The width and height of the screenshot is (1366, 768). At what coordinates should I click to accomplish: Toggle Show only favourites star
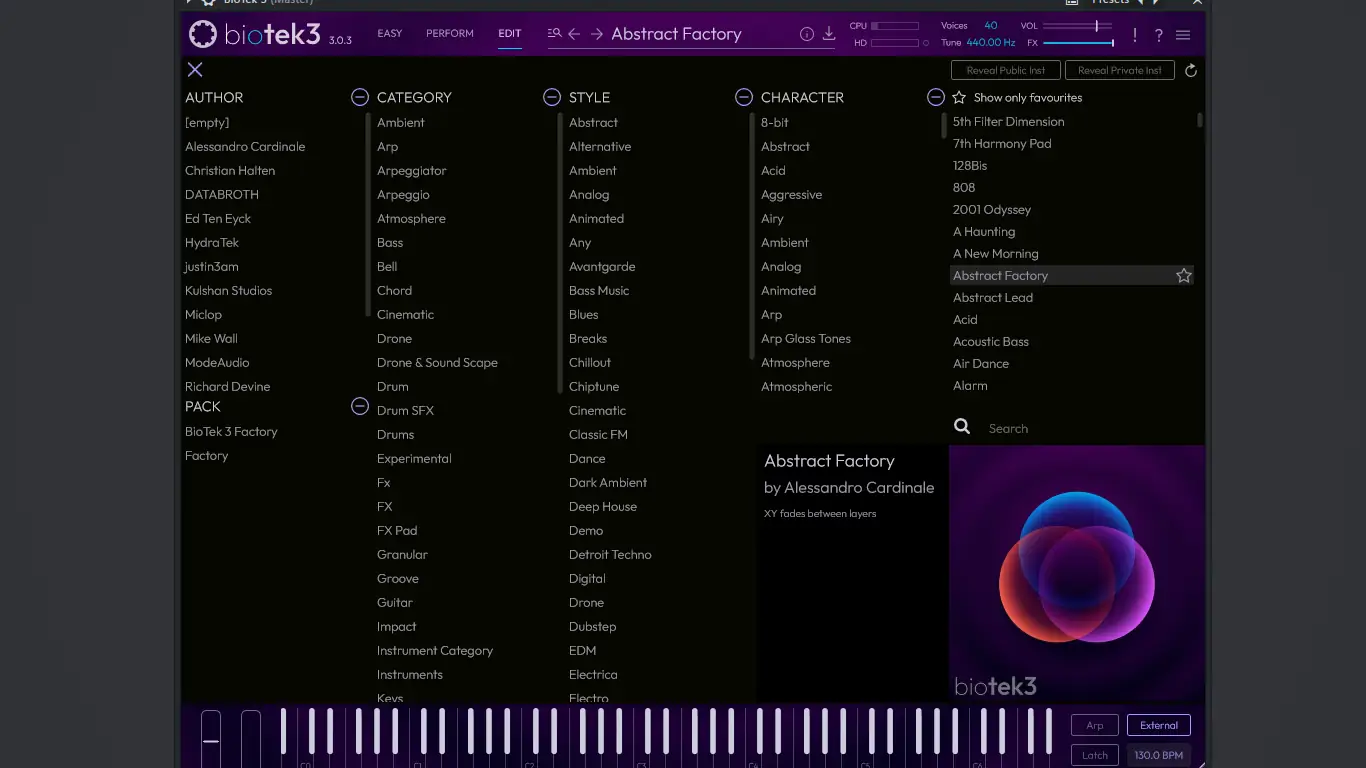pyautogui.click(x=959, y=97)
